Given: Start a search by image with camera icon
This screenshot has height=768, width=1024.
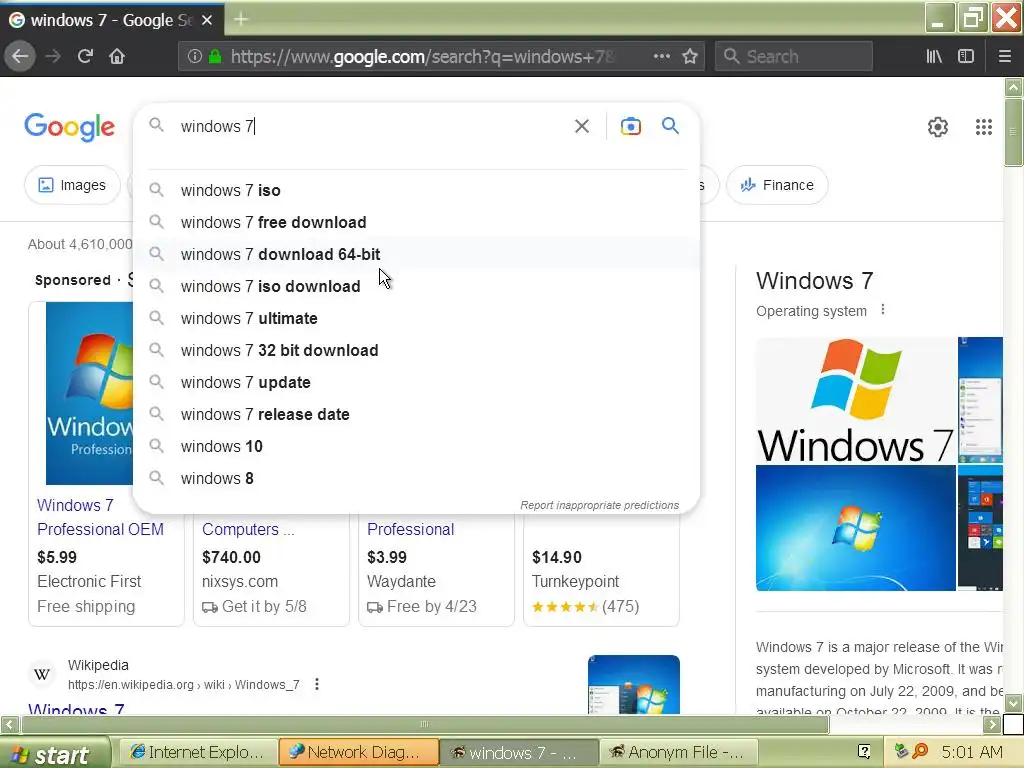Looking at the screenshot, I should [x=630, y=126].
